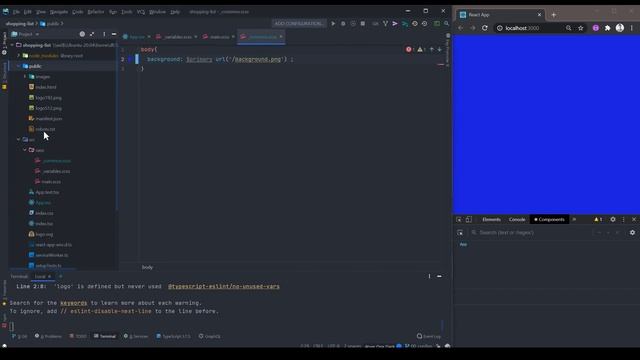Viewport: 640px width, 360px height.
Task: Open the Window menu
Action: tap(158, 12)
